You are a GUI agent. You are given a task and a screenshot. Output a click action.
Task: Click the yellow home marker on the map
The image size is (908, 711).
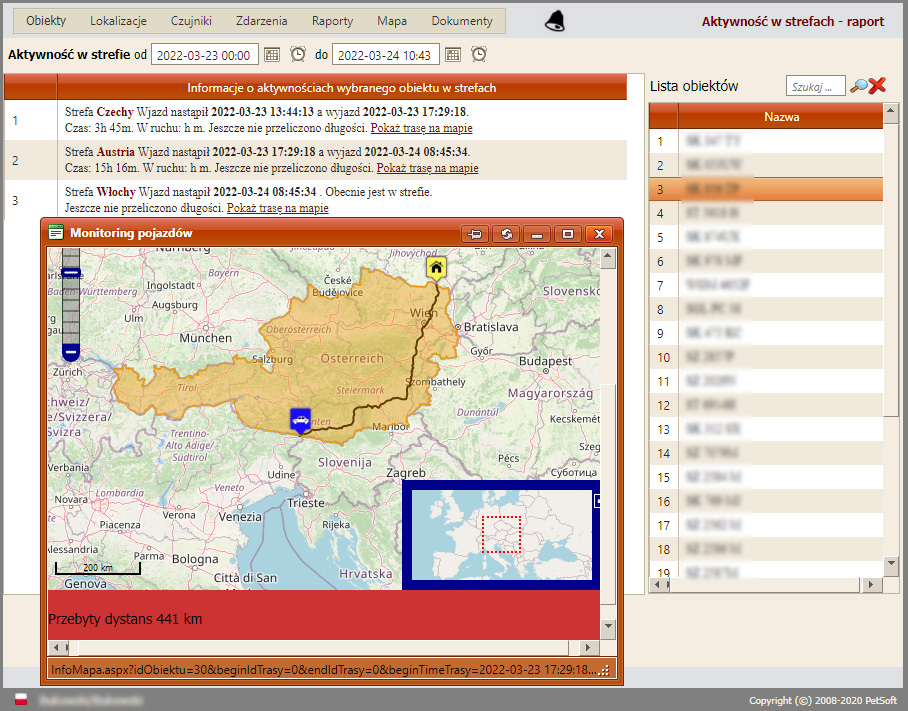click(436, 268)
